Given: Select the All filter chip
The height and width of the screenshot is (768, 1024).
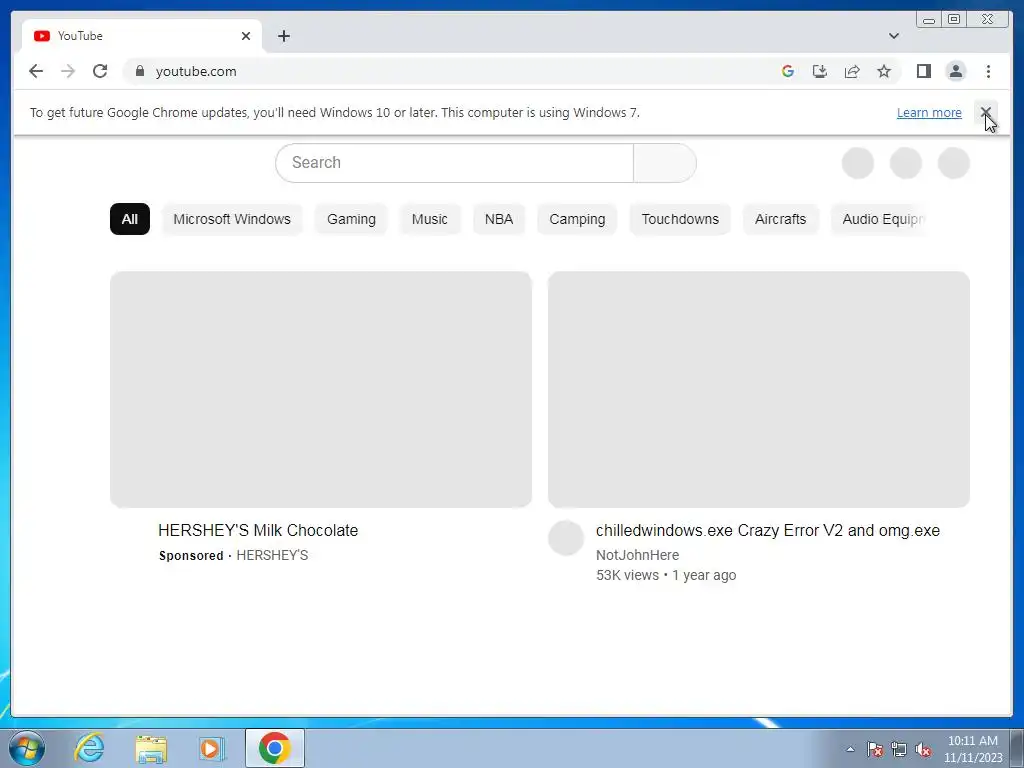Looking at the screenshot, I should pyautogui.click(x=129, y=219).
